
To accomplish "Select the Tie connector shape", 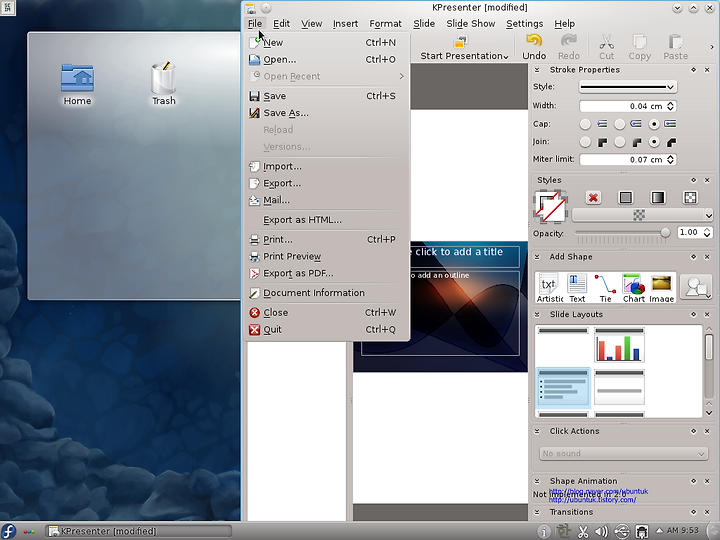I will point(605,287).
